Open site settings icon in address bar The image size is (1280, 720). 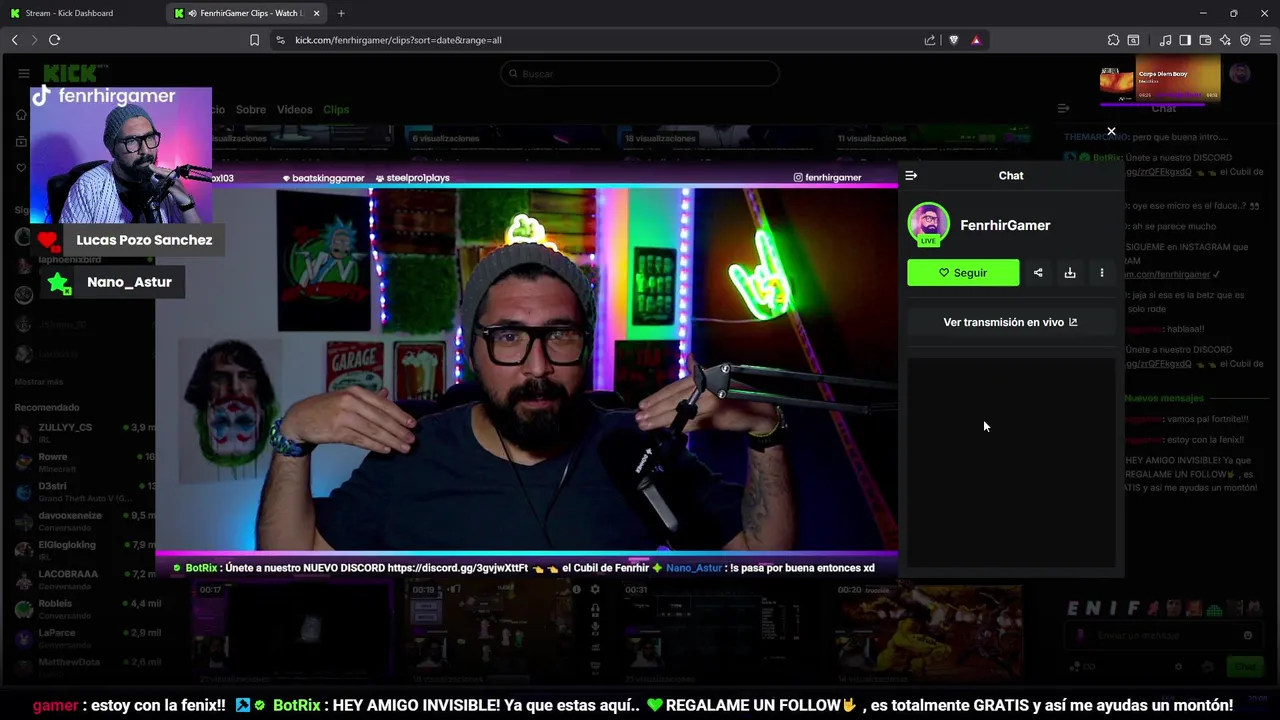pyautogui.click(x=280, y=40)
